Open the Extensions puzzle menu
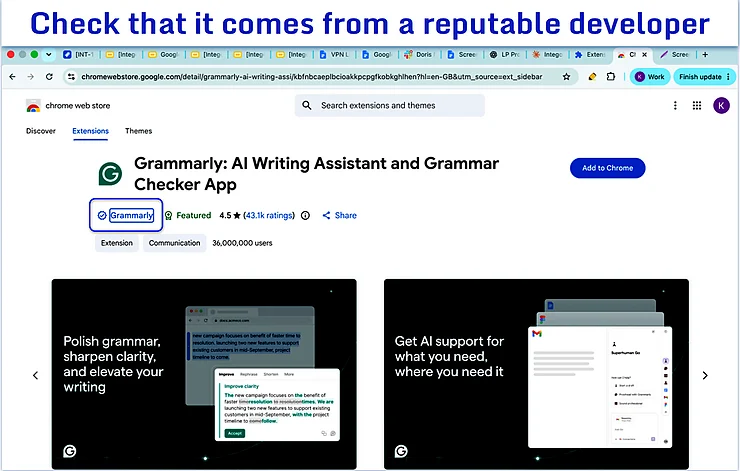Viewport: 740px width, 471px height. coord(611,76)
